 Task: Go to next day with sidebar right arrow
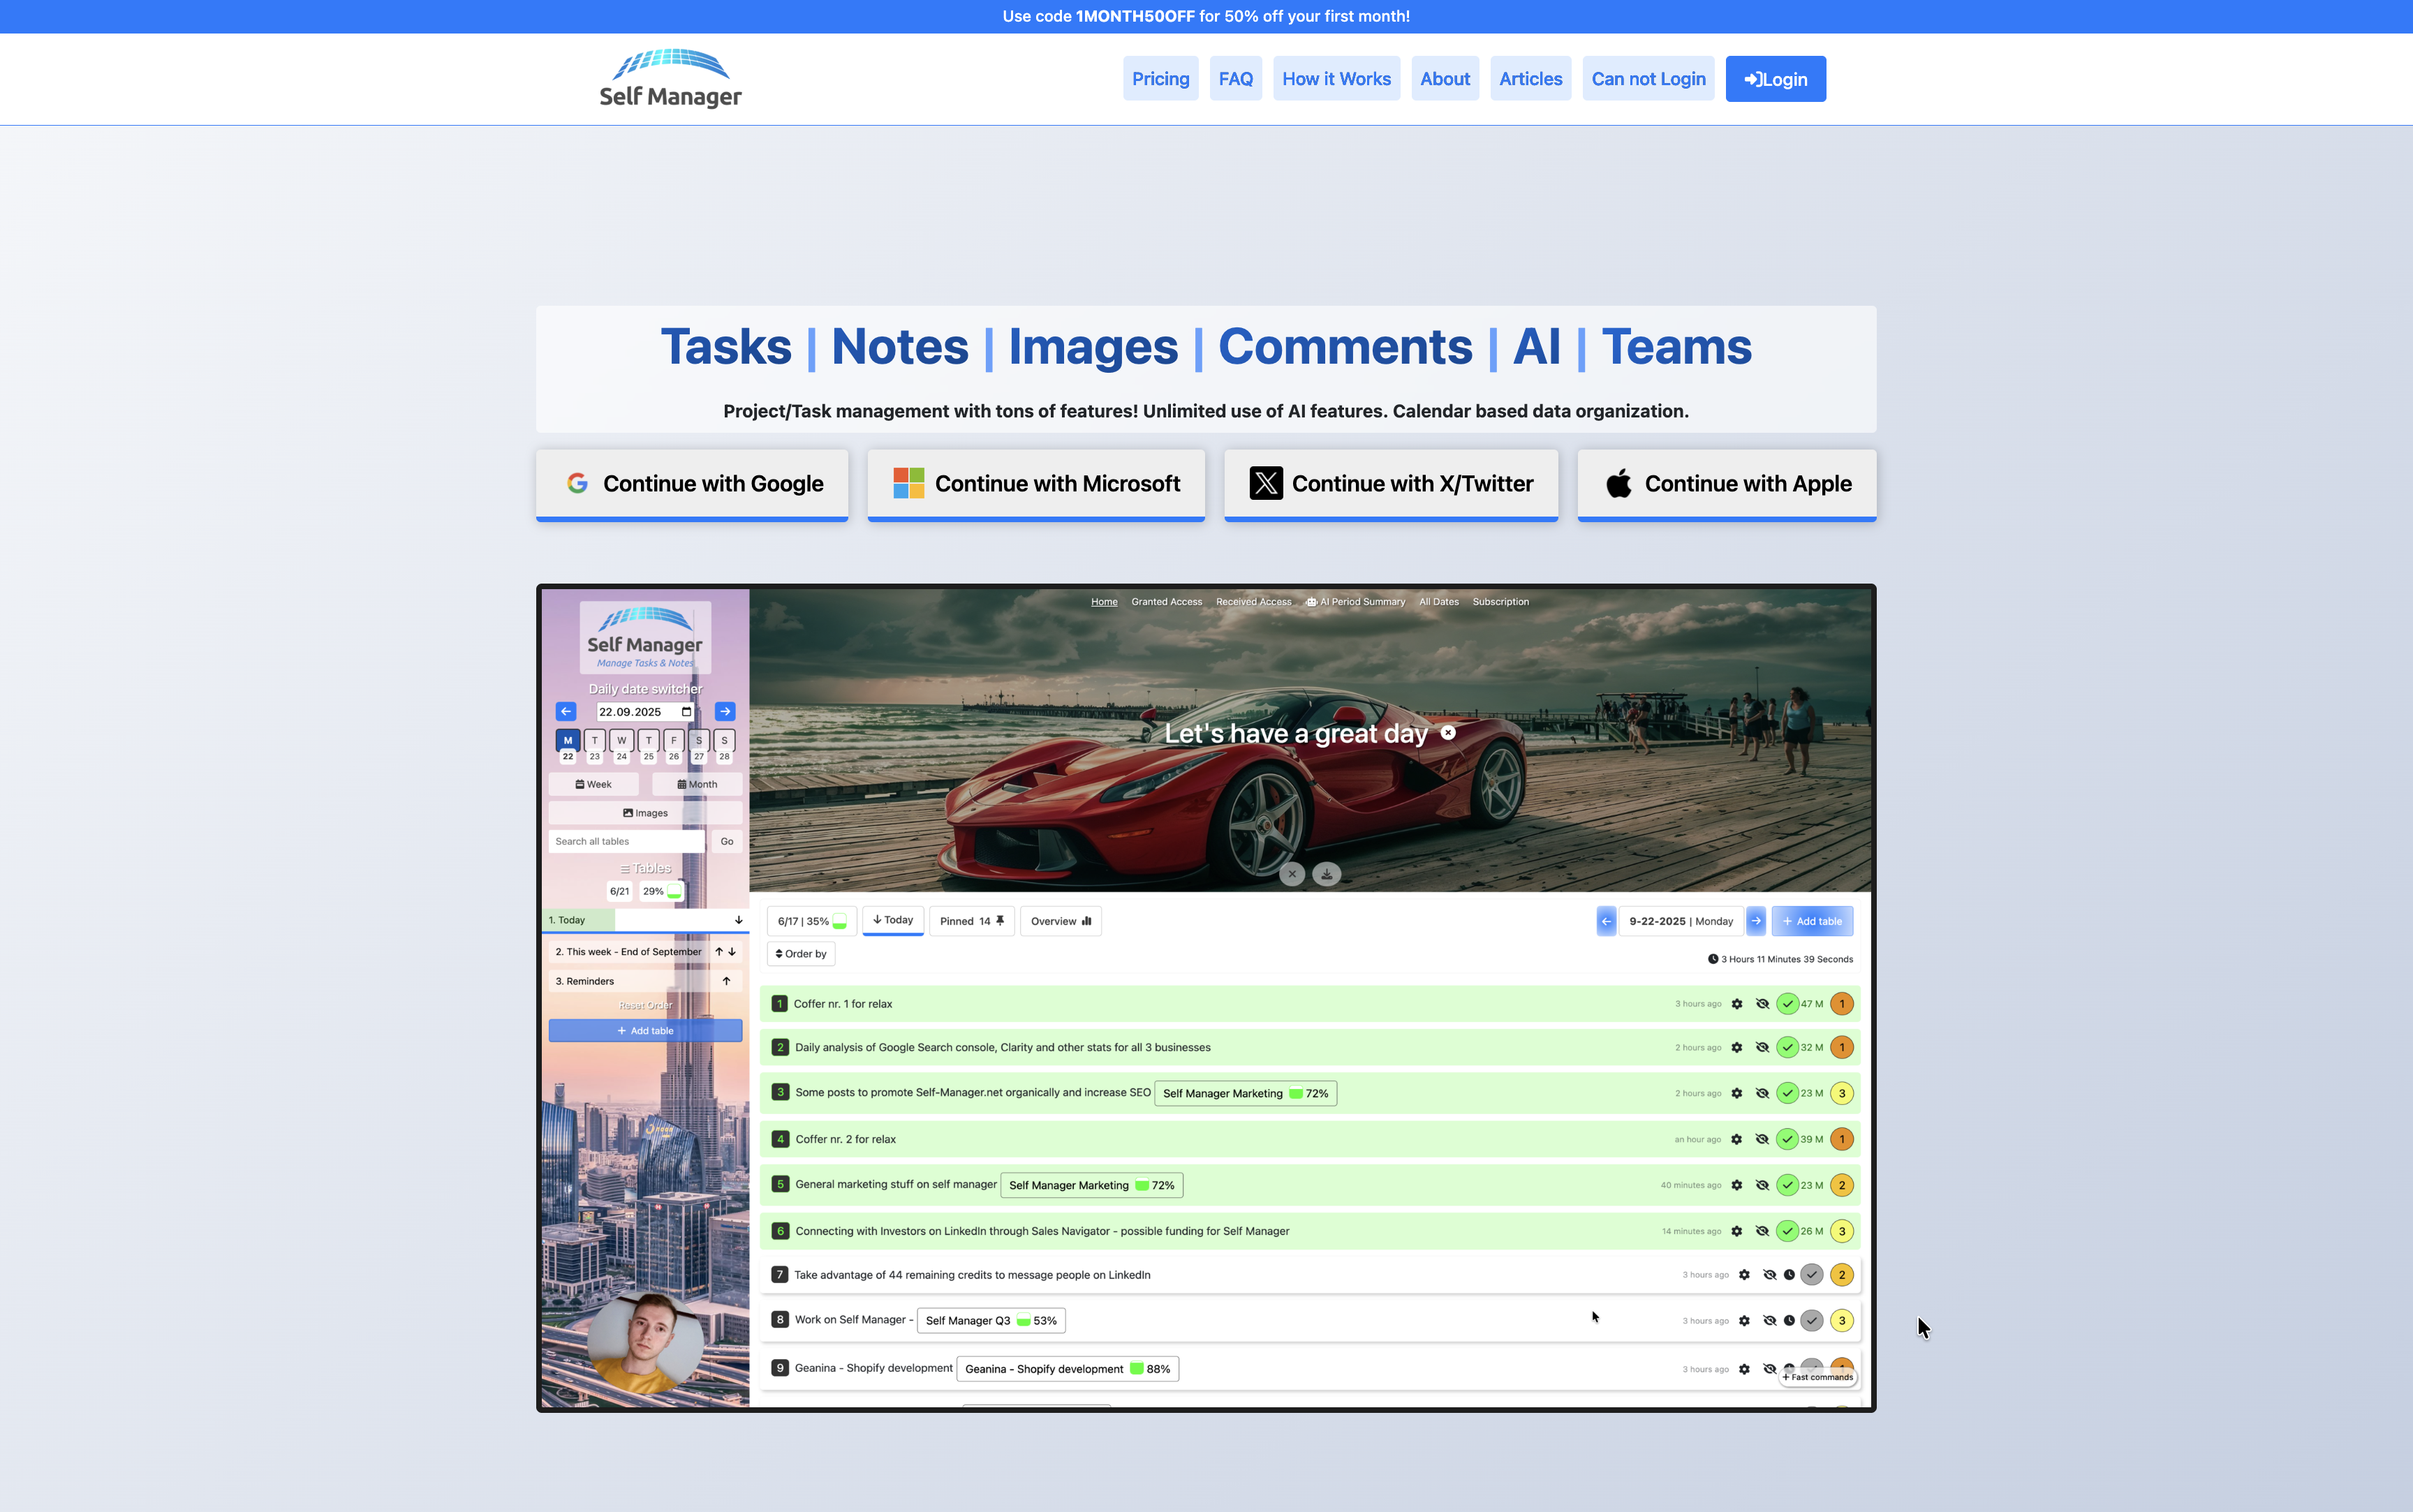[x=725, y=712]
